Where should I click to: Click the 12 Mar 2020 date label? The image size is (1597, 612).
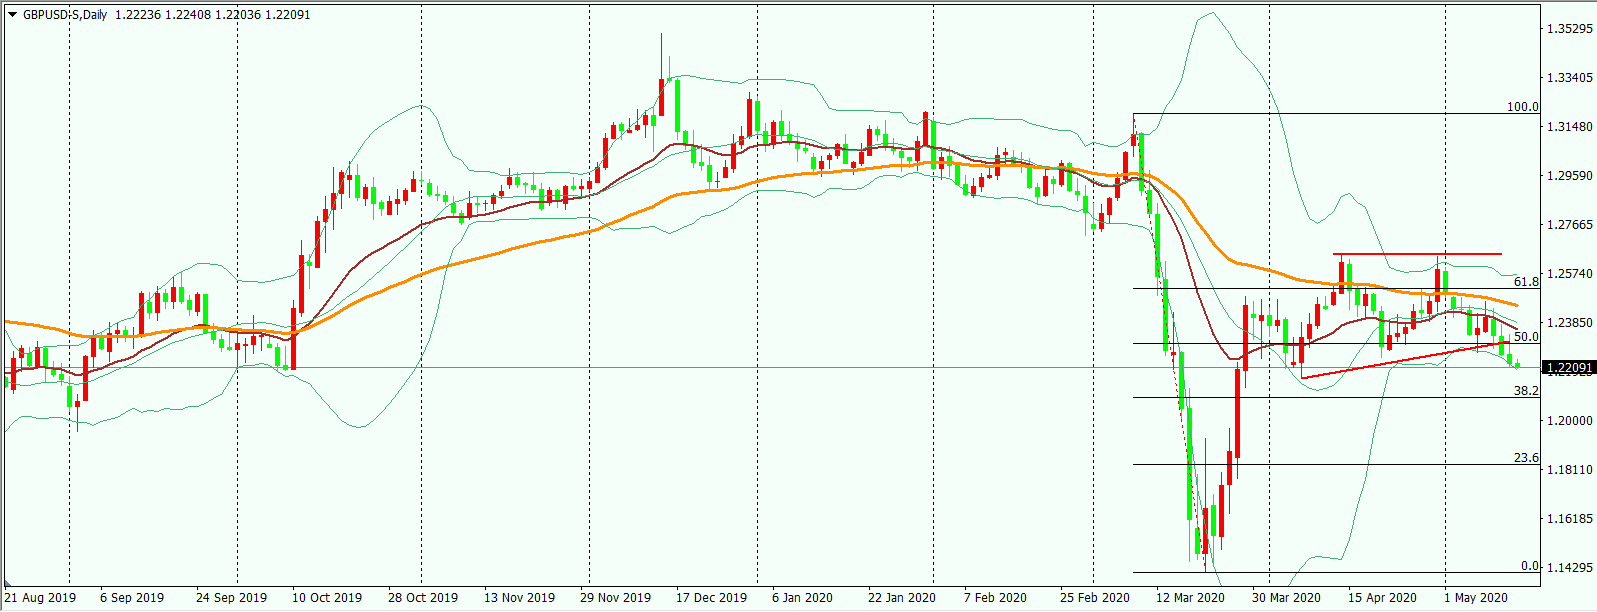[1190, 598]
